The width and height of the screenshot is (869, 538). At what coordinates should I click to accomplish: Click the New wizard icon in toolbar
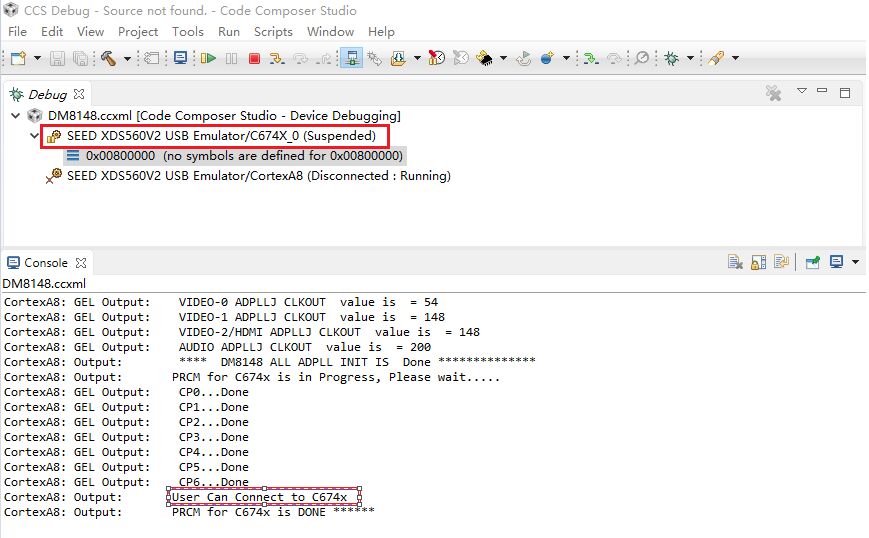(18, 58)
